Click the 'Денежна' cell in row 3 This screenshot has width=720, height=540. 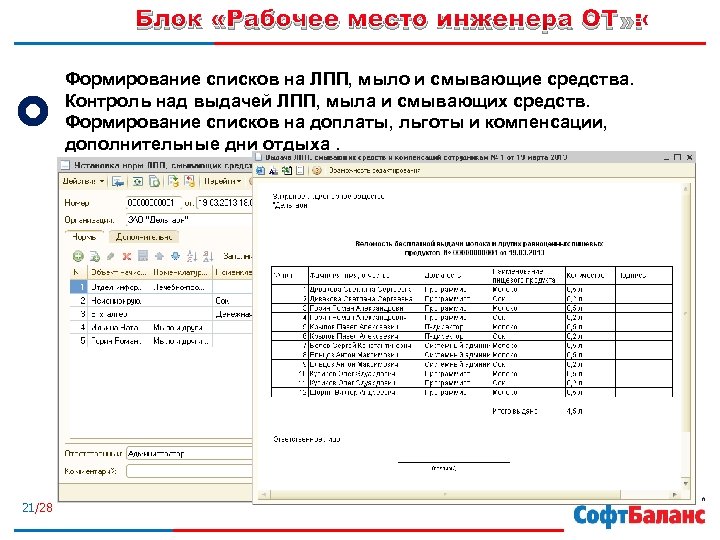coord(233,315)
